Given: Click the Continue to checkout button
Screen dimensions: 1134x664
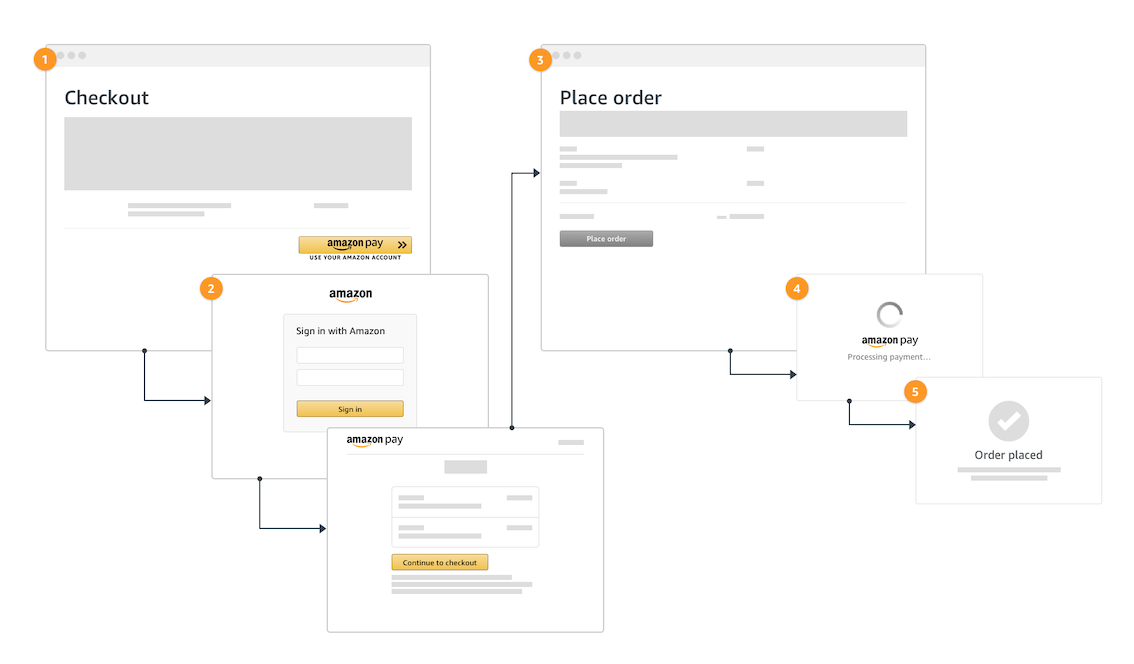Looking at the screenshot, I should click(439, 562).
